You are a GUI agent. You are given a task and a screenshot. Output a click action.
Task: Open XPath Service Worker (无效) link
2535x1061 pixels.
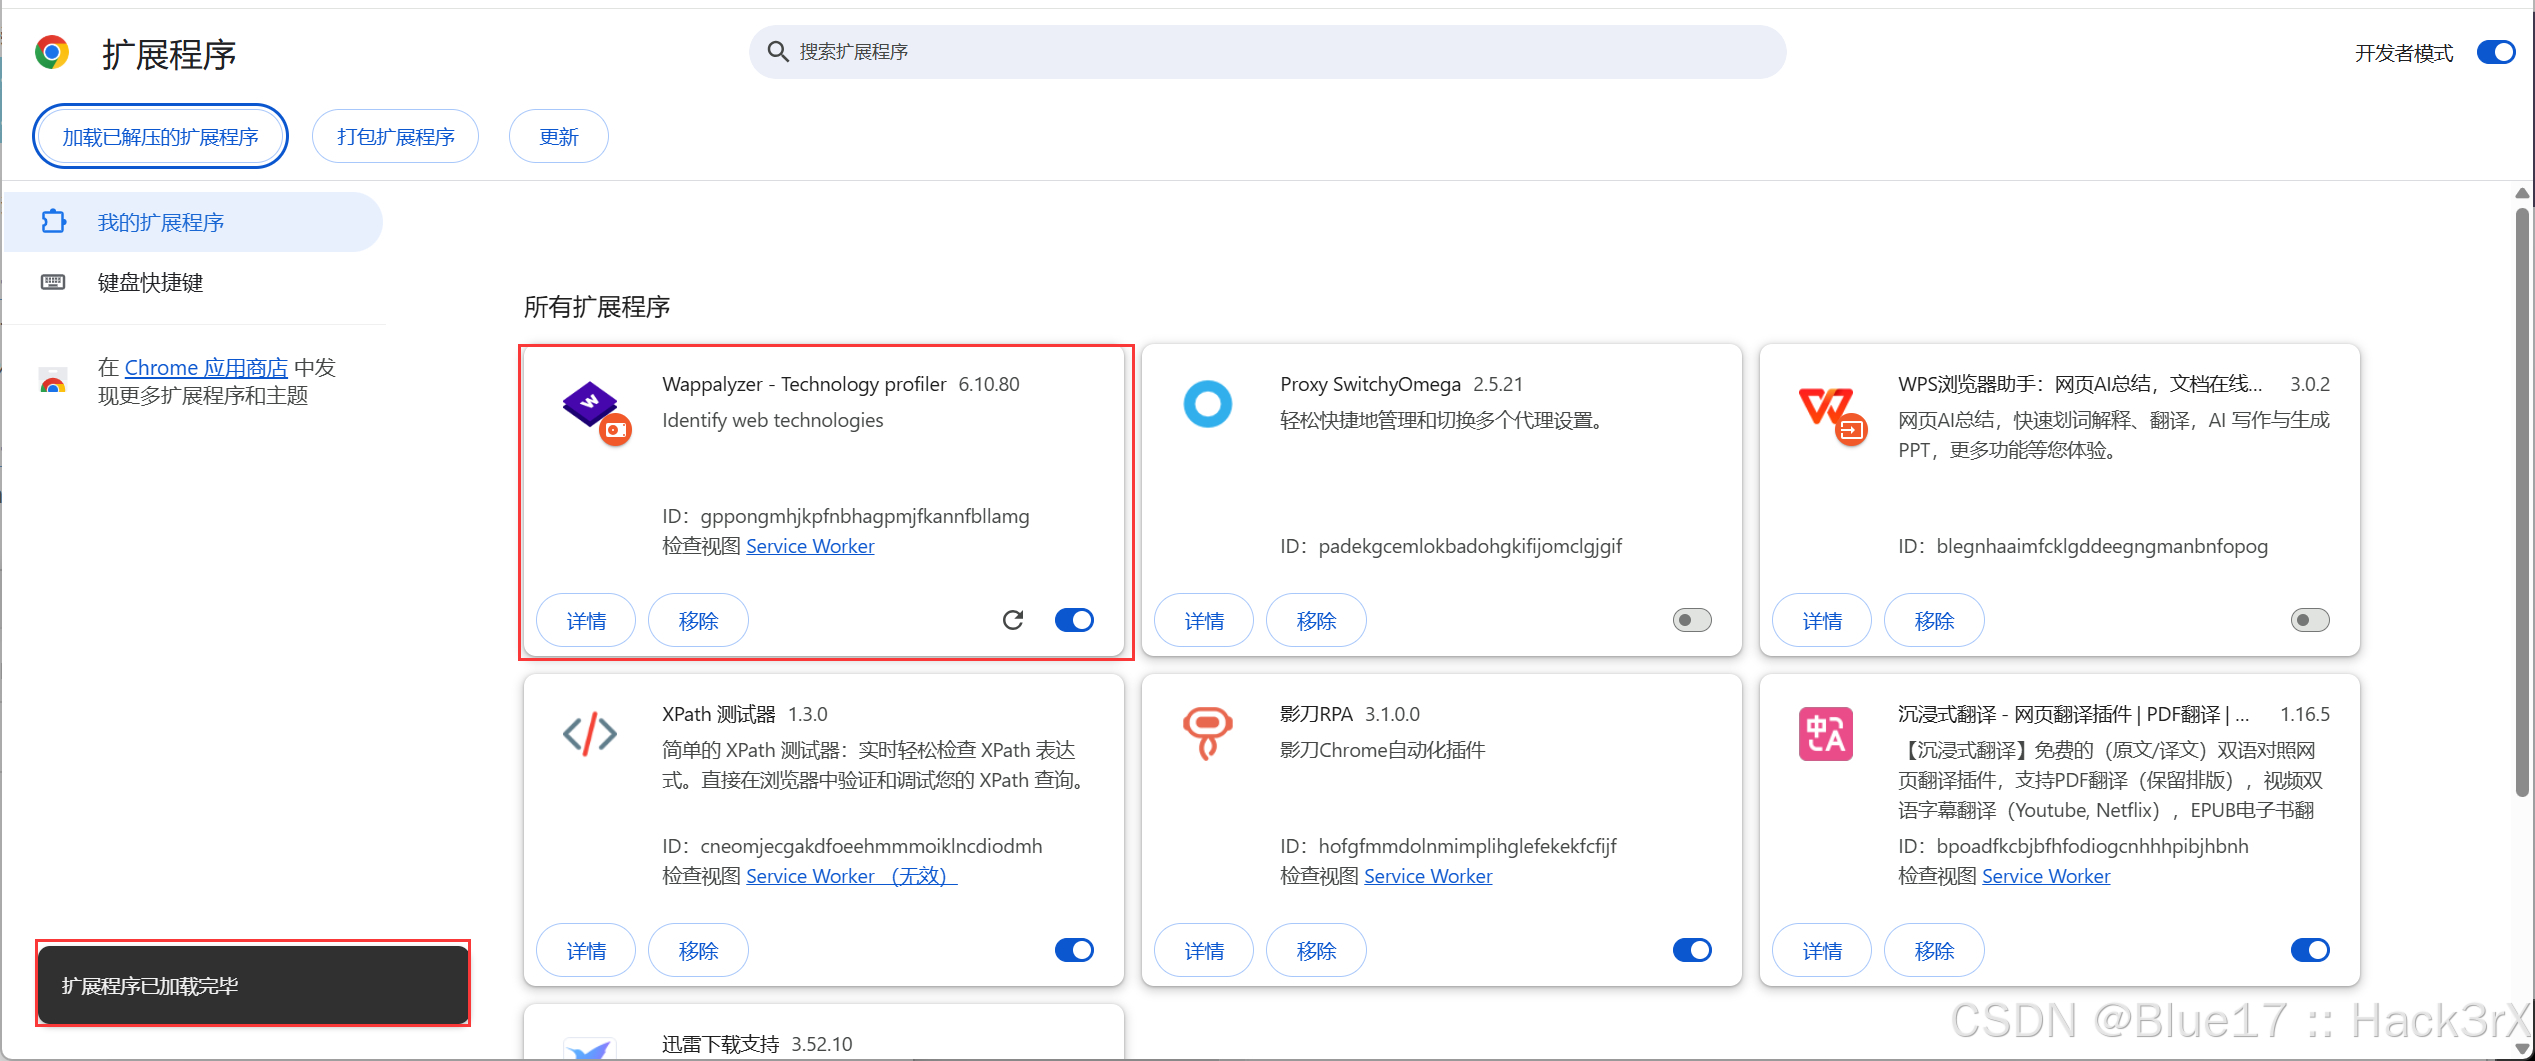pos(852,876)
